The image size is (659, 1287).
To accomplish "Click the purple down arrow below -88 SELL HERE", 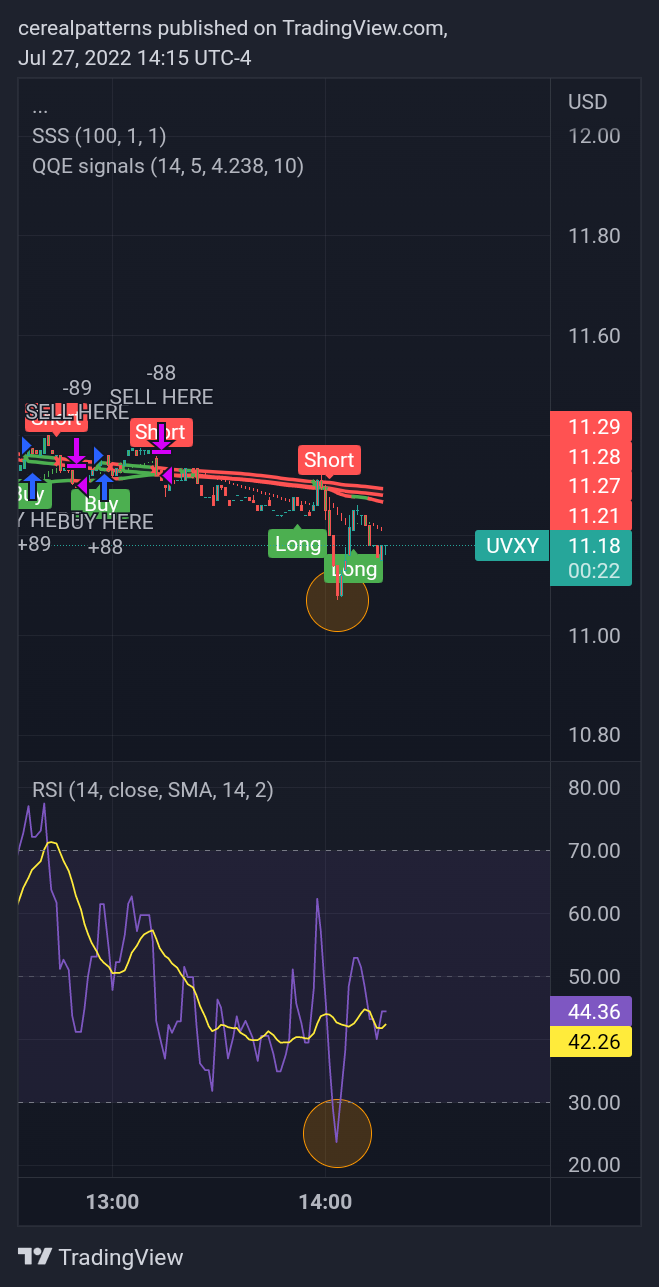I will coord(162,438).
